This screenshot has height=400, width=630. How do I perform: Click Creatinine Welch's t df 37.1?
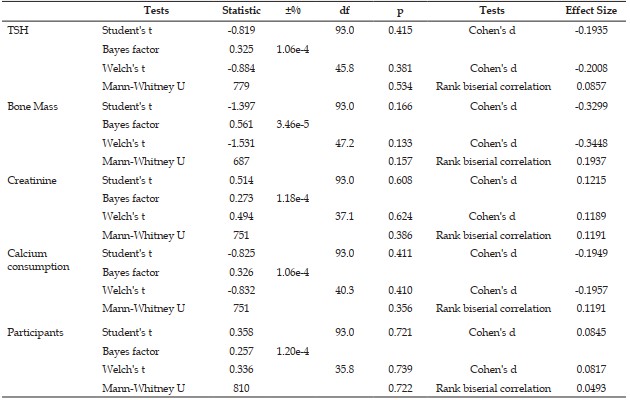click(x=344, y=216)
